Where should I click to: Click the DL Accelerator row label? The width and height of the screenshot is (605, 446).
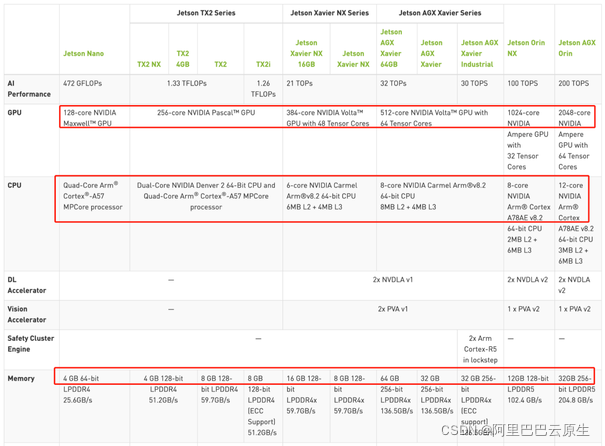(x=27, y=285)
